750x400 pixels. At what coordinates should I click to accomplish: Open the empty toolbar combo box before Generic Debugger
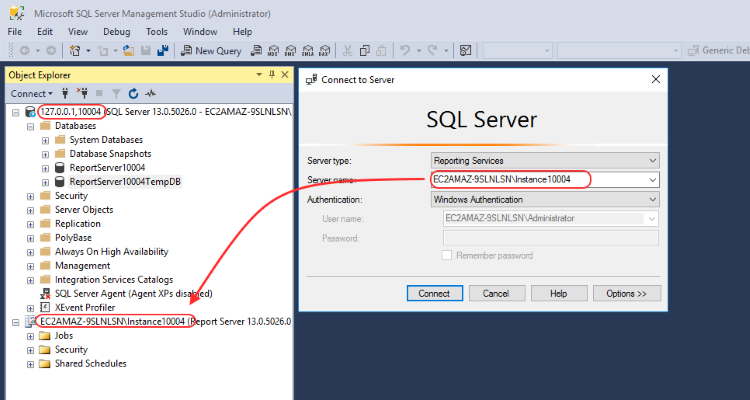[619, 50]
